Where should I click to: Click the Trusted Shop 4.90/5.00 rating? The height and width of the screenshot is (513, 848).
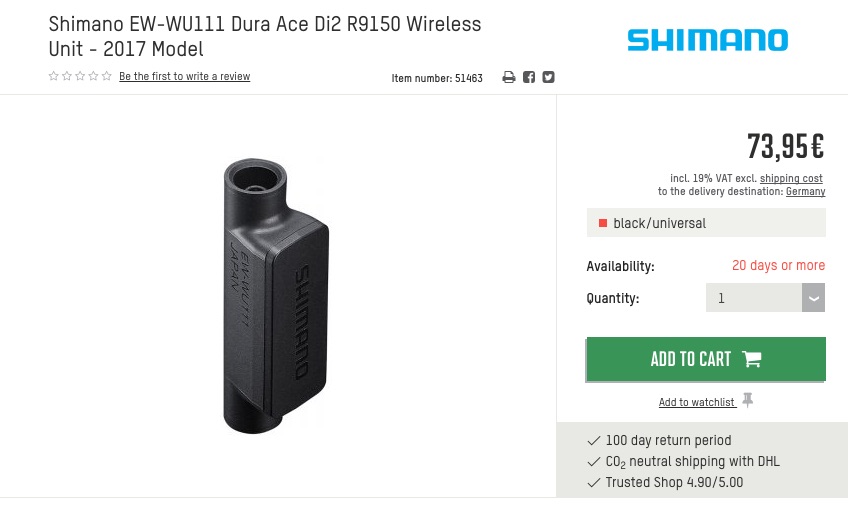pyautogui.click(x=674, y=482)
